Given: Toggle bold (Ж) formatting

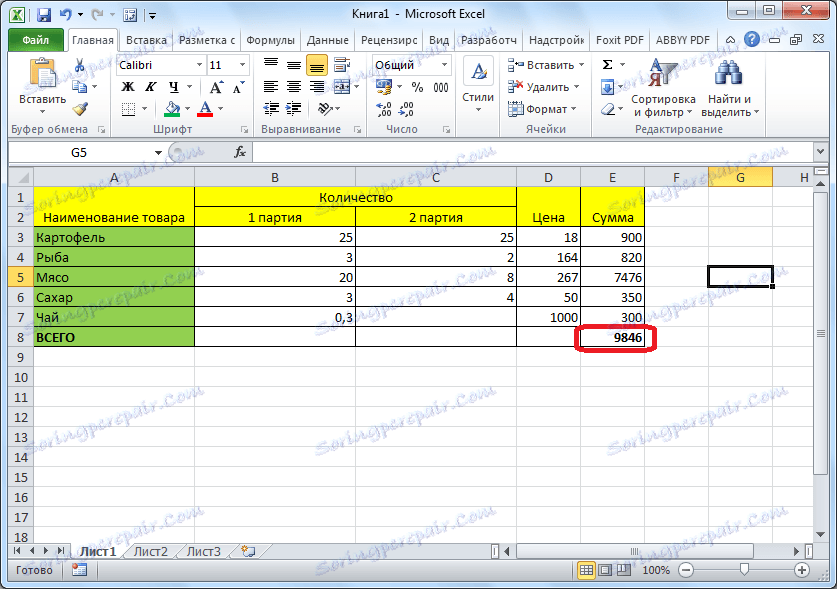Looking at the screenshot, I should [x=126, y=88].
